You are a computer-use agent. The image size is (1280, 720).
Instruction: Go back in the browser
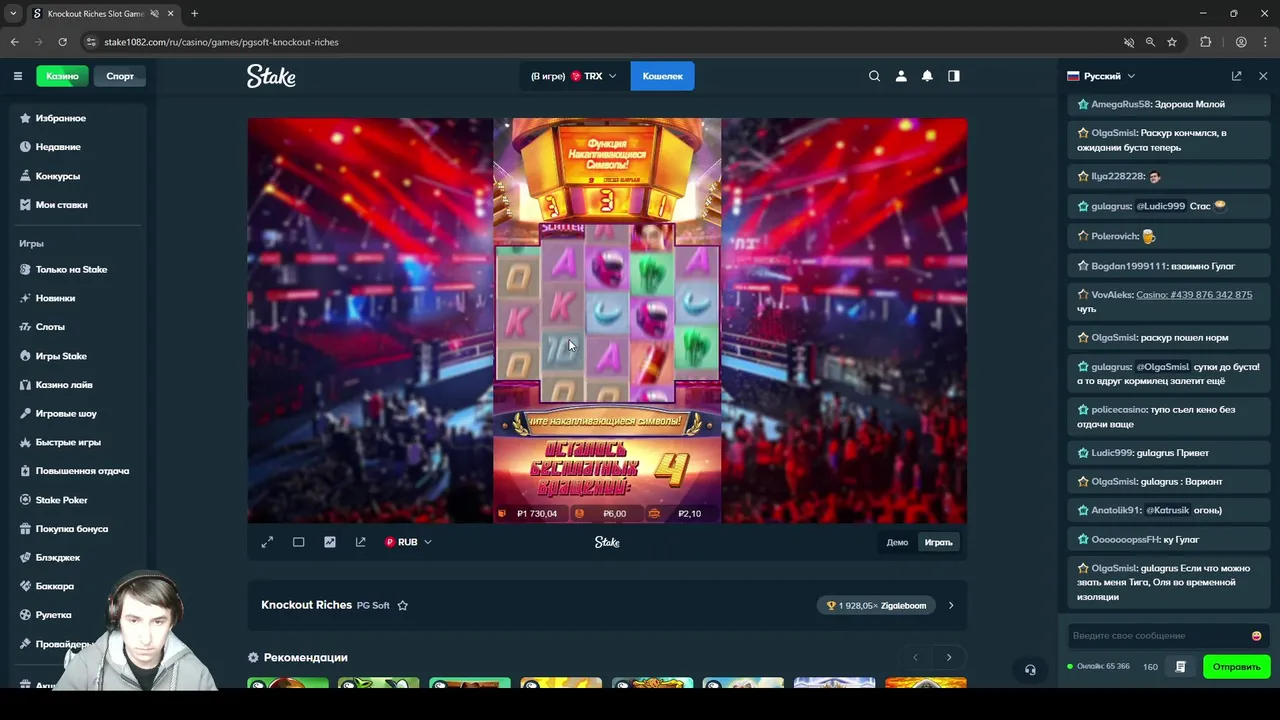click(14, 42)
